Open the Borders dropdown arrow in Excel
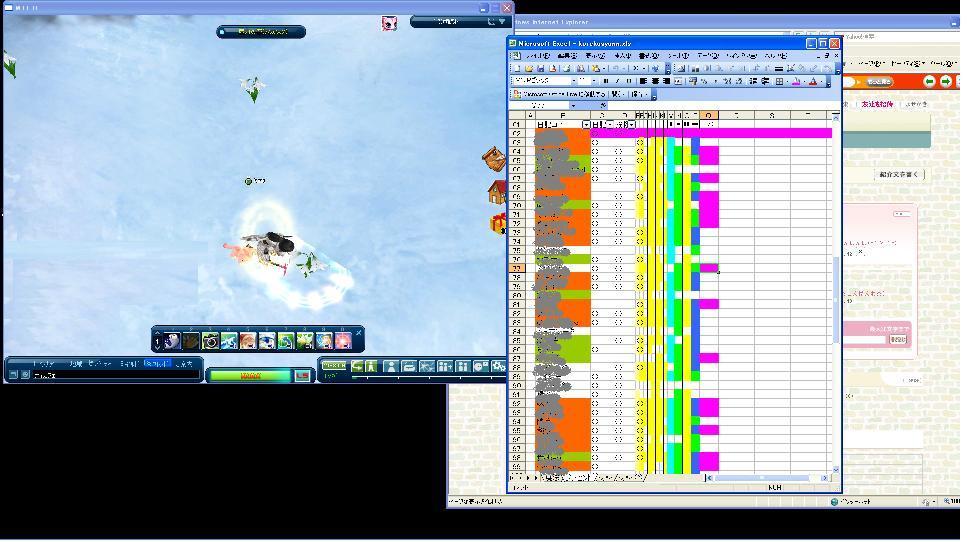 [787, 81]
